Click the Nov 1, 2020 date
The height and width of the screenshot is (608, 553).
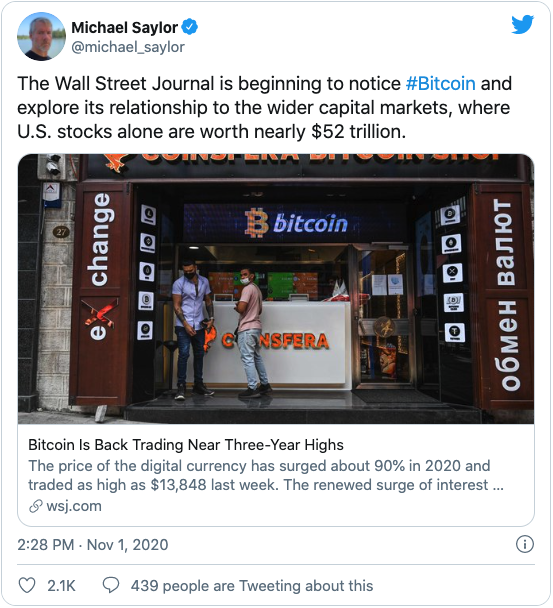coord(128,545)
